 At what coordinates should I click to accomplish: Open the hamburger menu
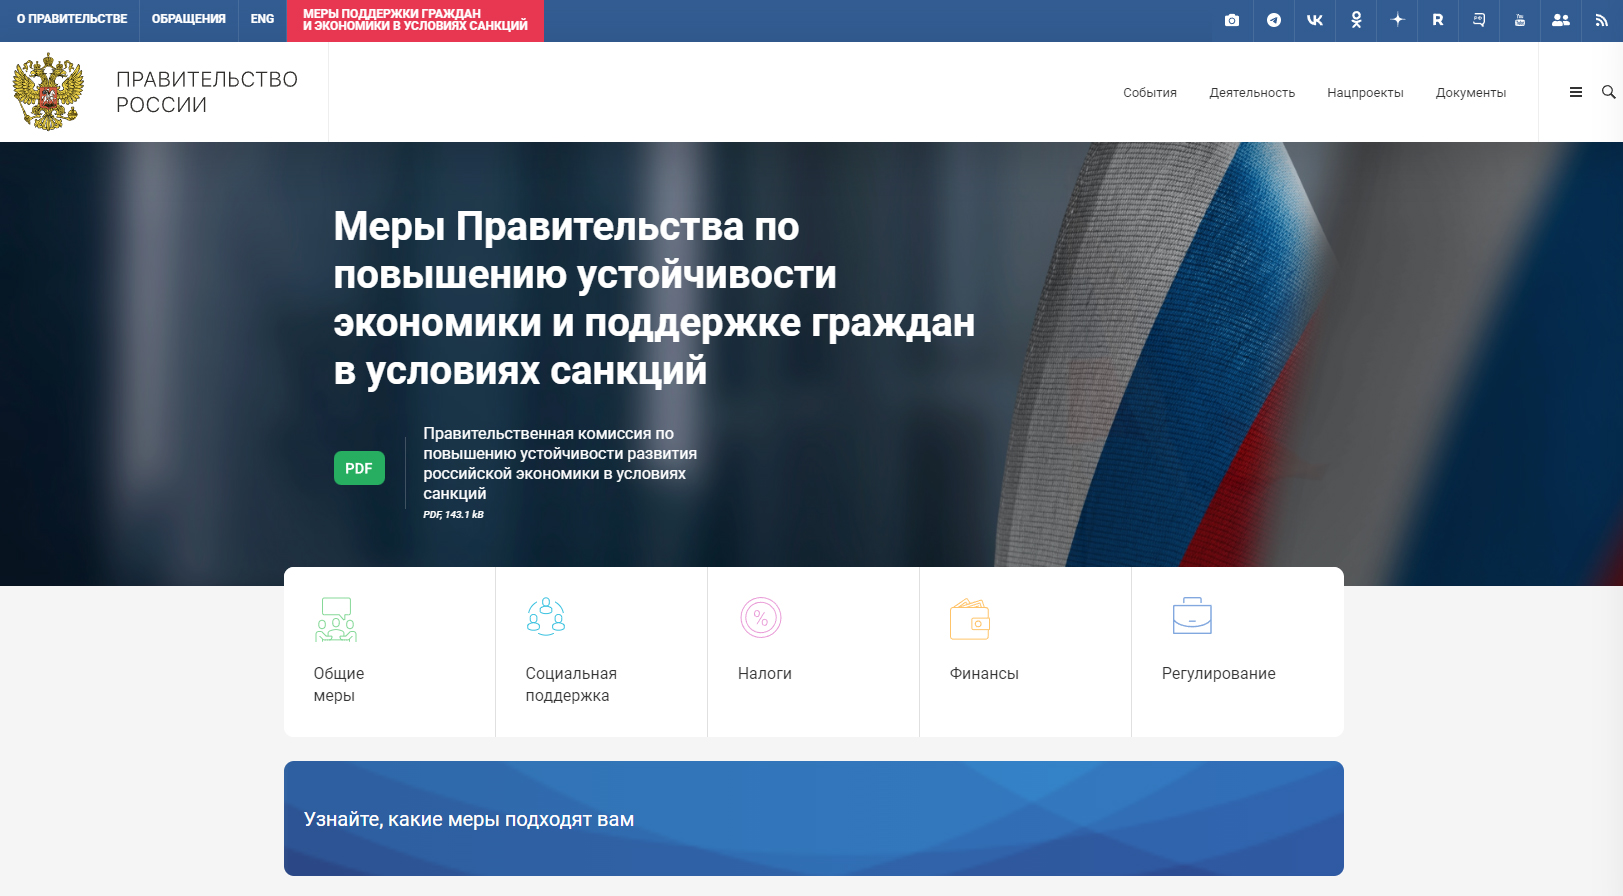tap(1576, 92)
